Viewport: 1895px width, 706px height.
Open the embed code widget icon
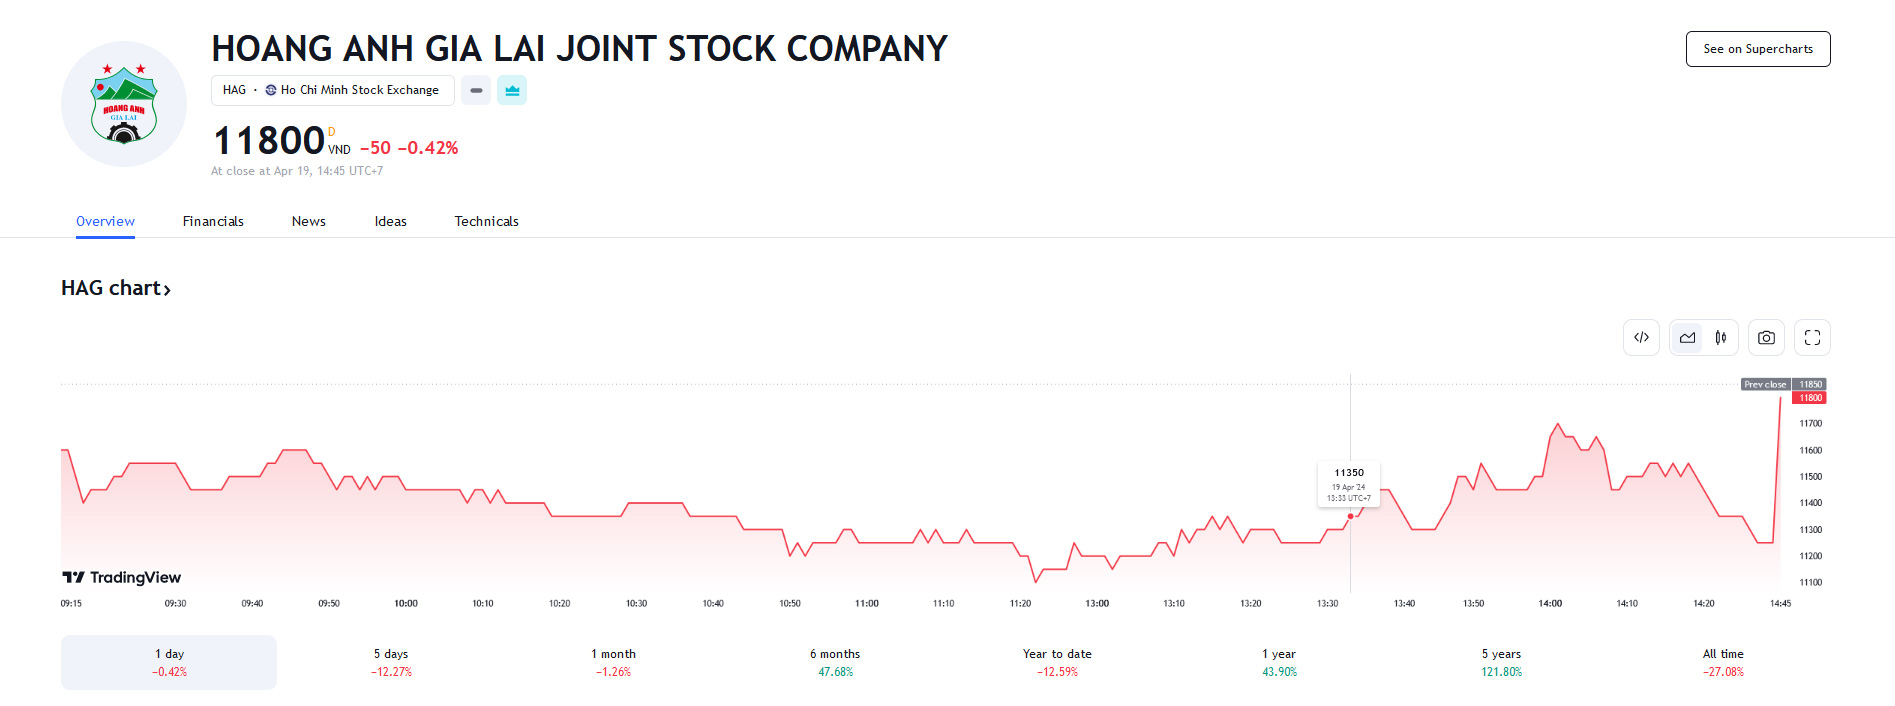click(1641, 338)
